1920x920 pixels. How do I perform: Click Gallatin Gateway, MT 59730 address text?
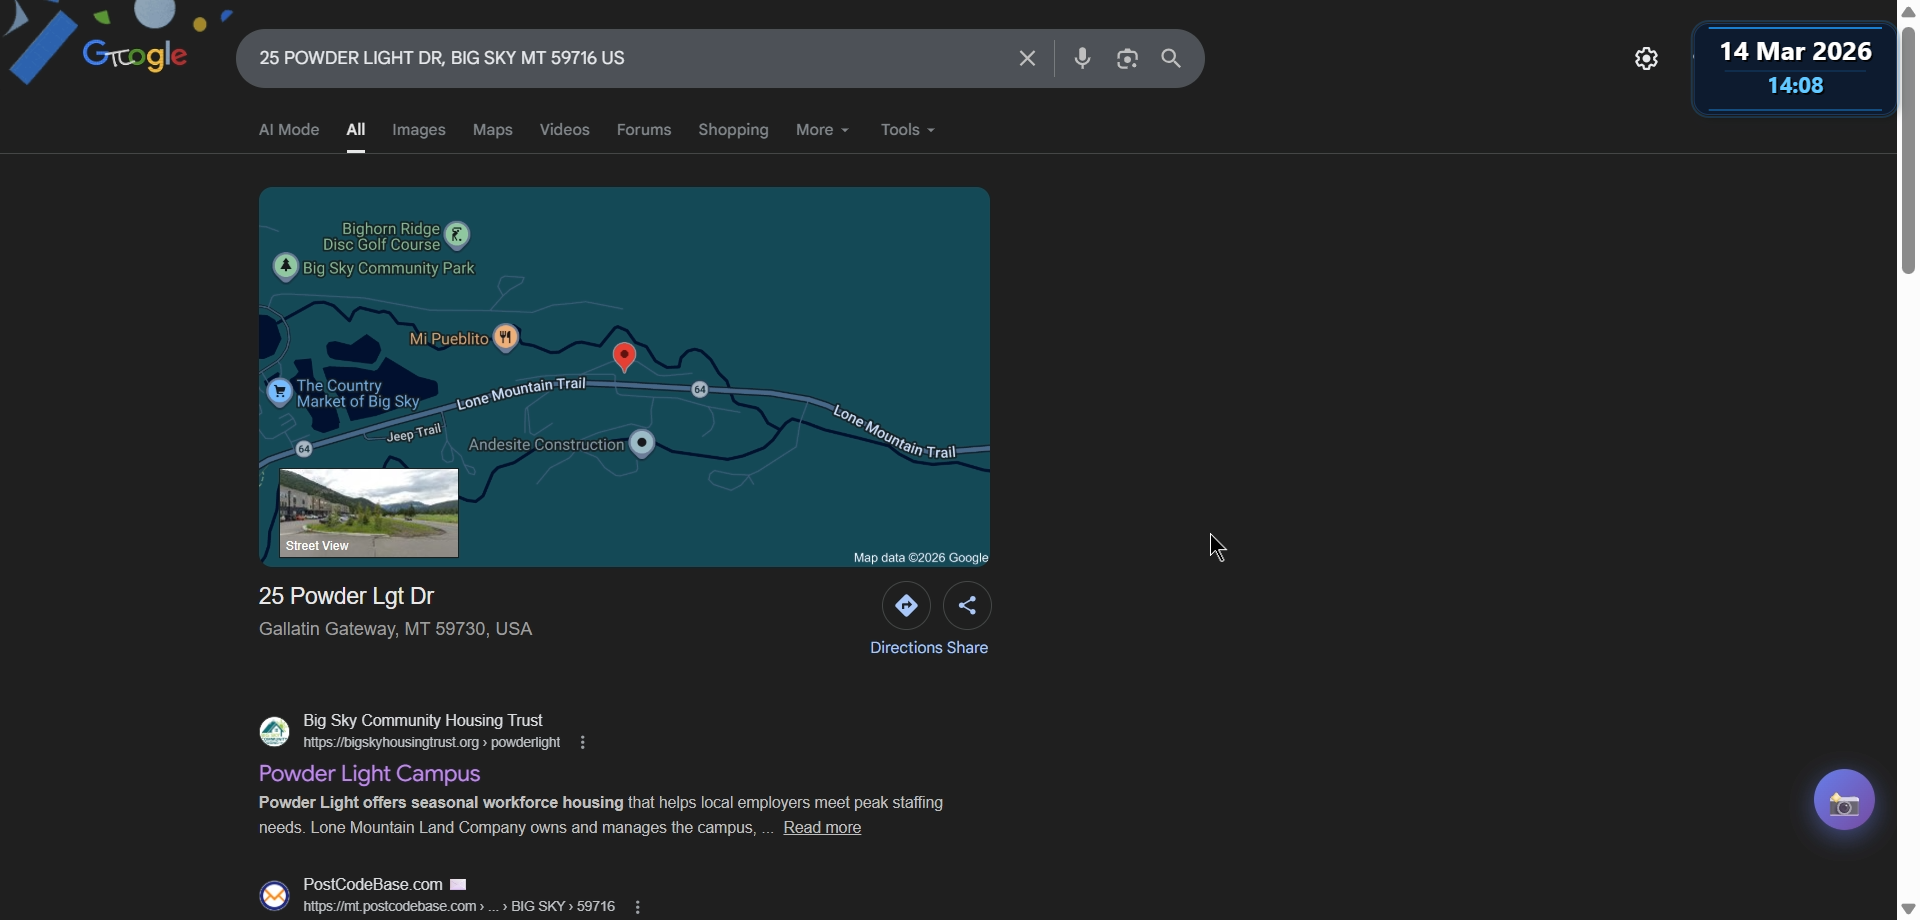click(x=396, y=629)
